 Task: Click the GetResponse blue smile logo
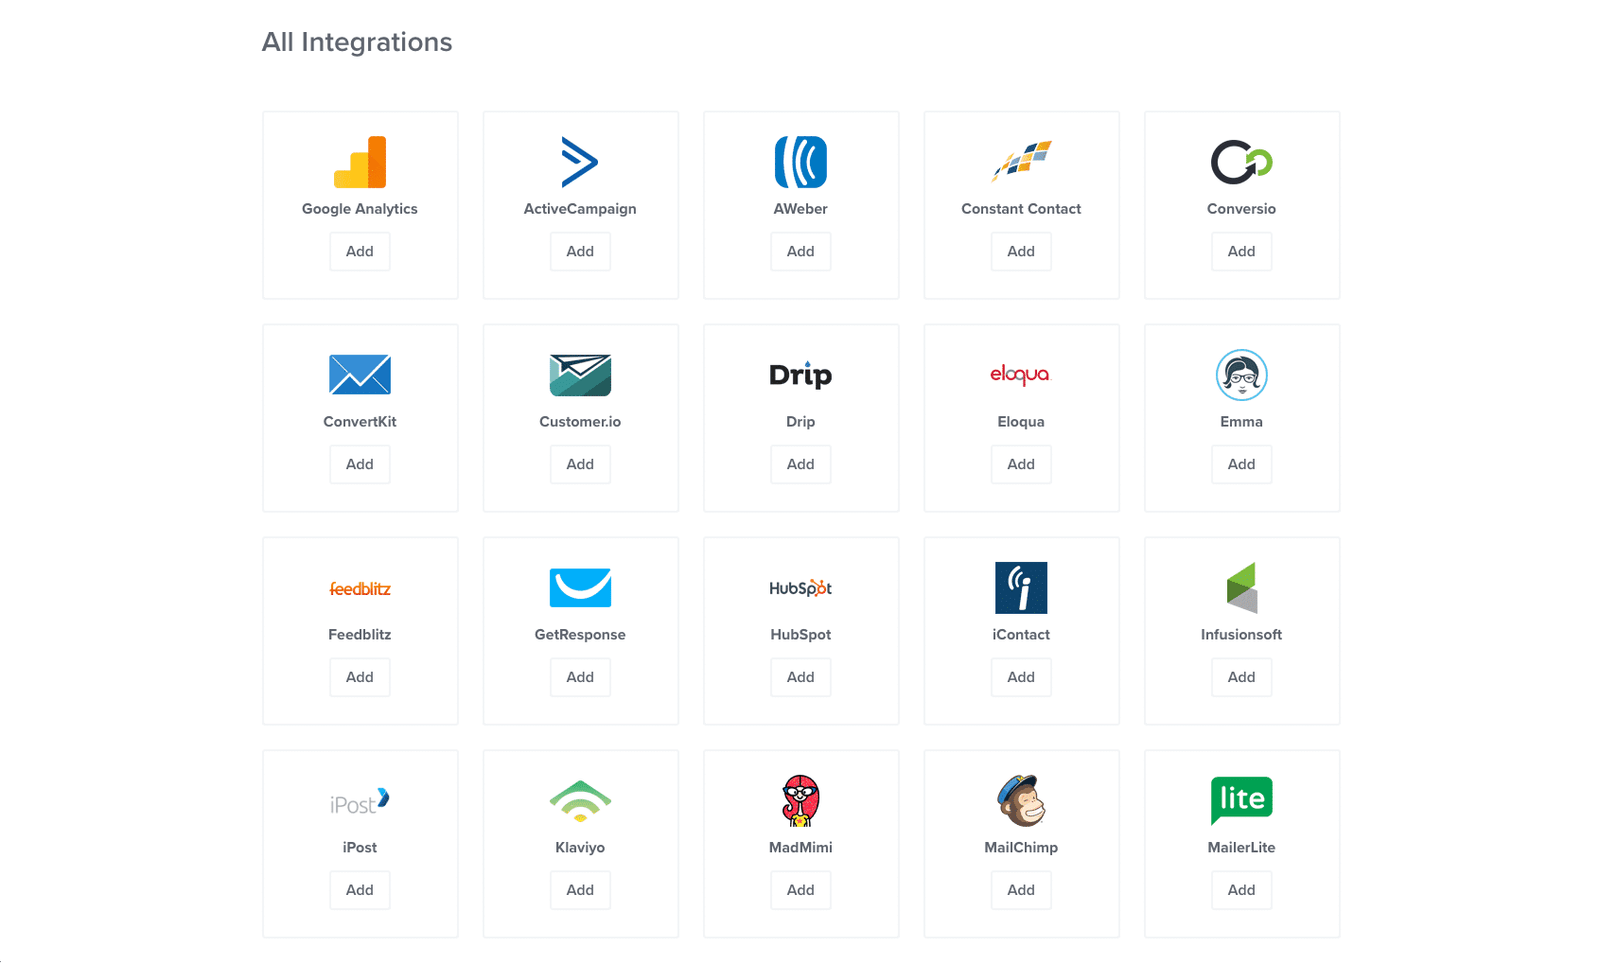click(580, 588)
